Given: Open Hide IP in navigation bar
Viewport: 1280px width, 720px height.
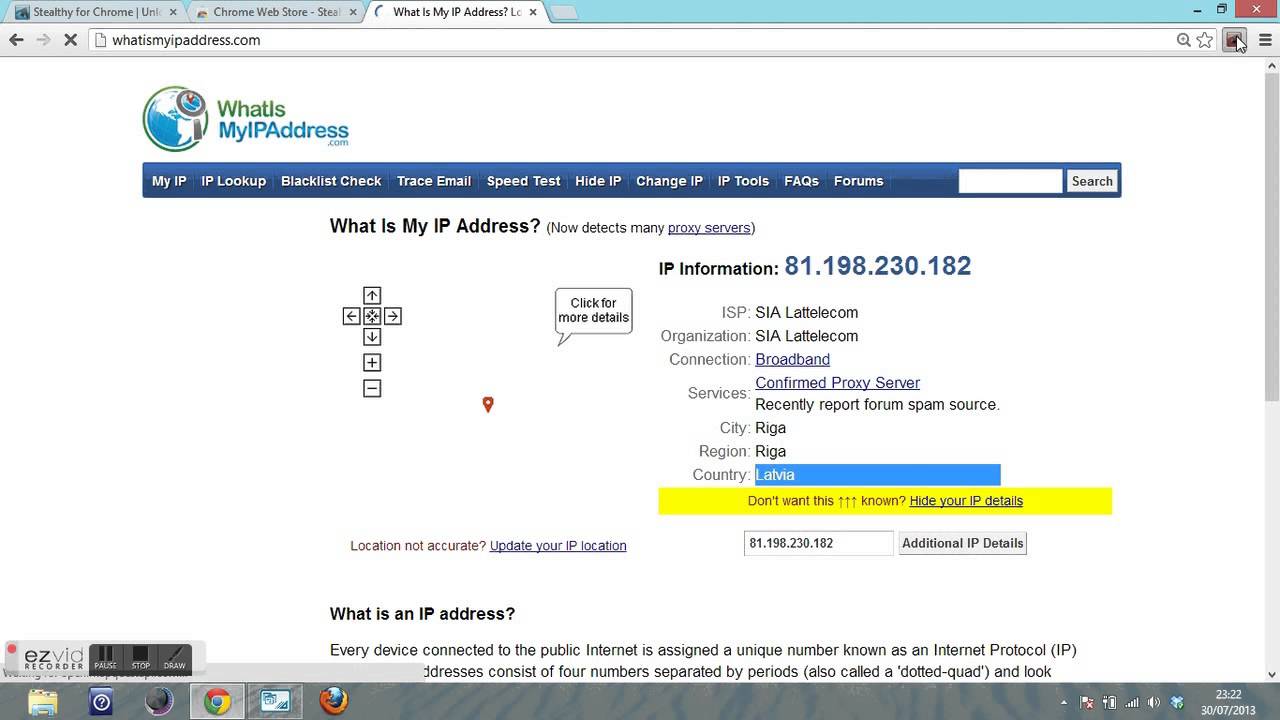Looking at the screenshot, I should 598,181.
